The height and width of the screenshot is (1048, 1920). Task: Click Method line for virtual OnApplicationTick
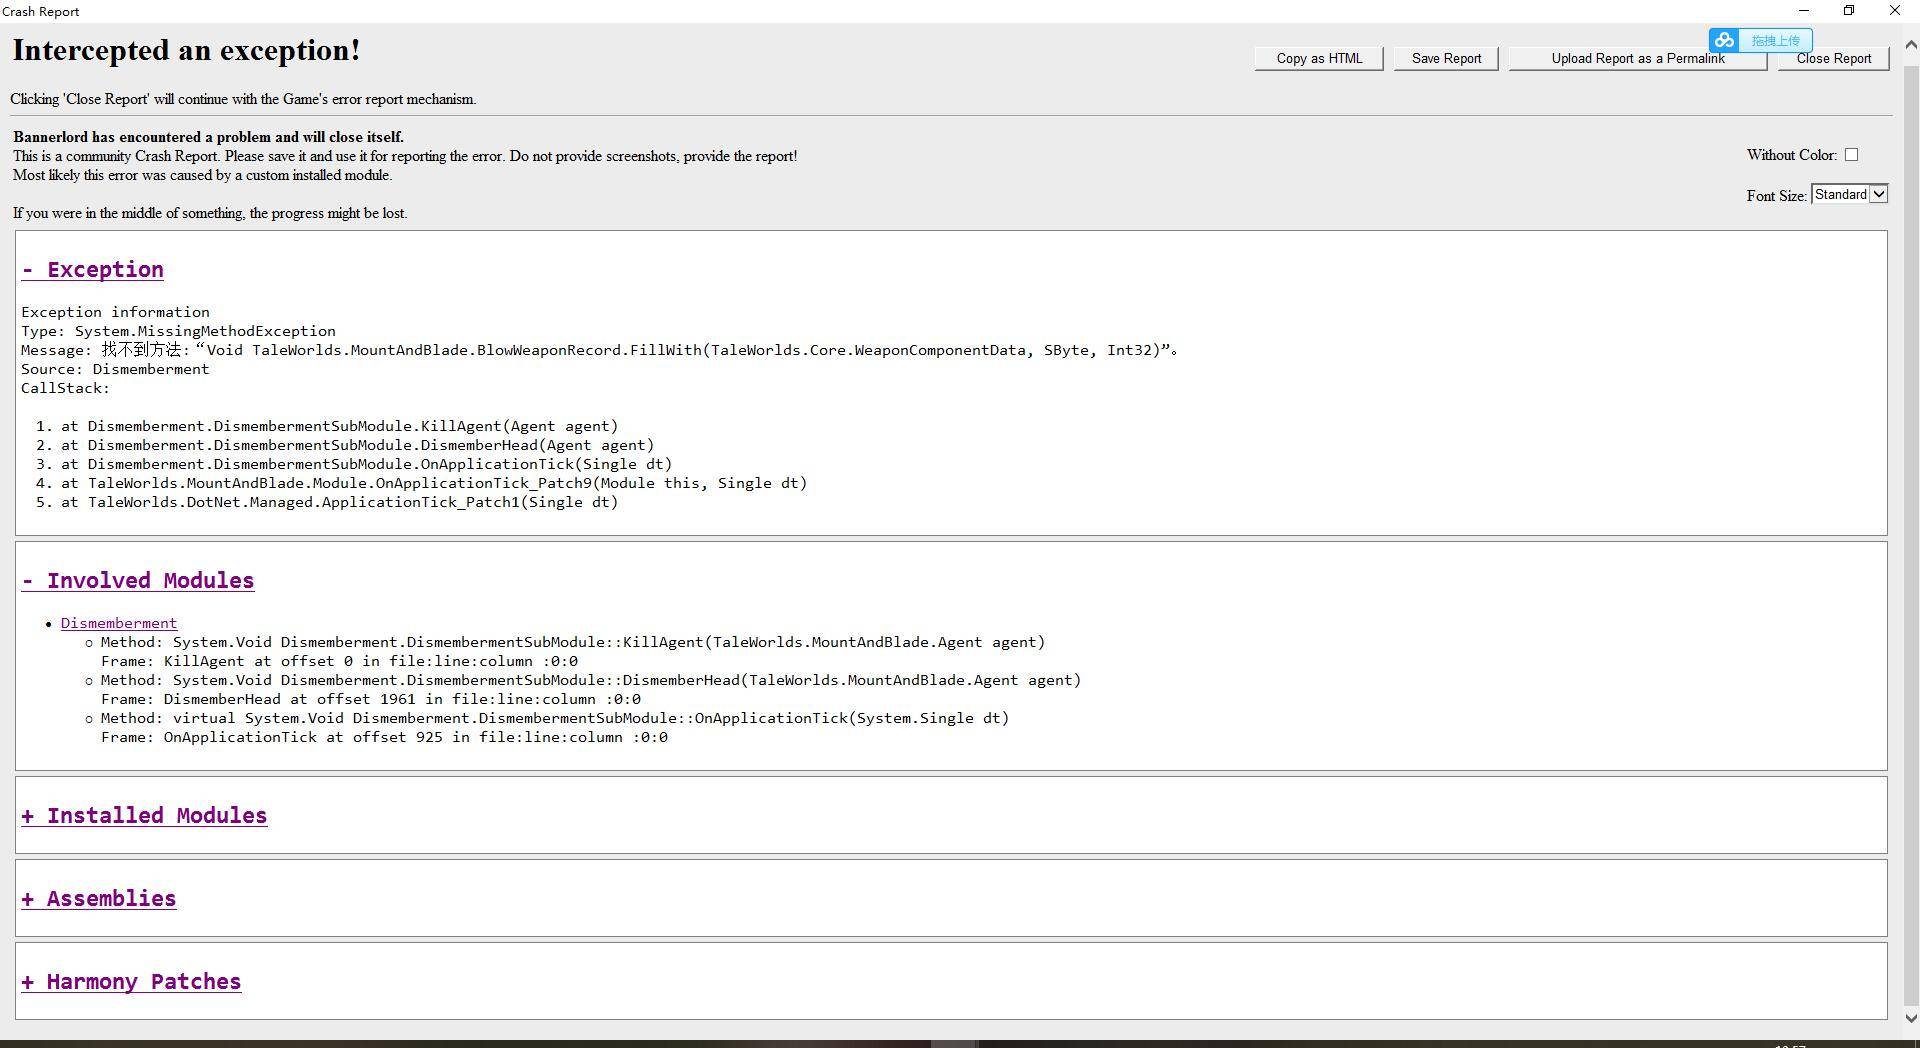(x=555, y=718)
